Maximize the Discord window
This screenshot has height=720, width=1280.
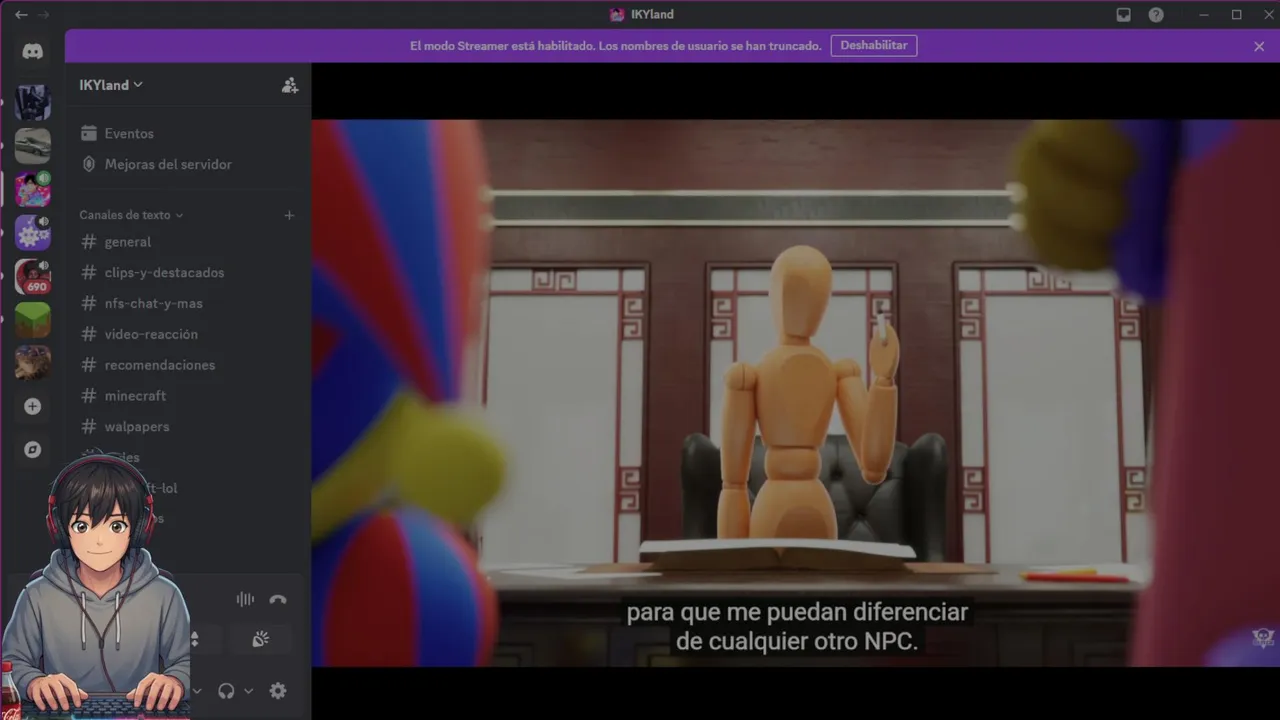pos(1237,15)
